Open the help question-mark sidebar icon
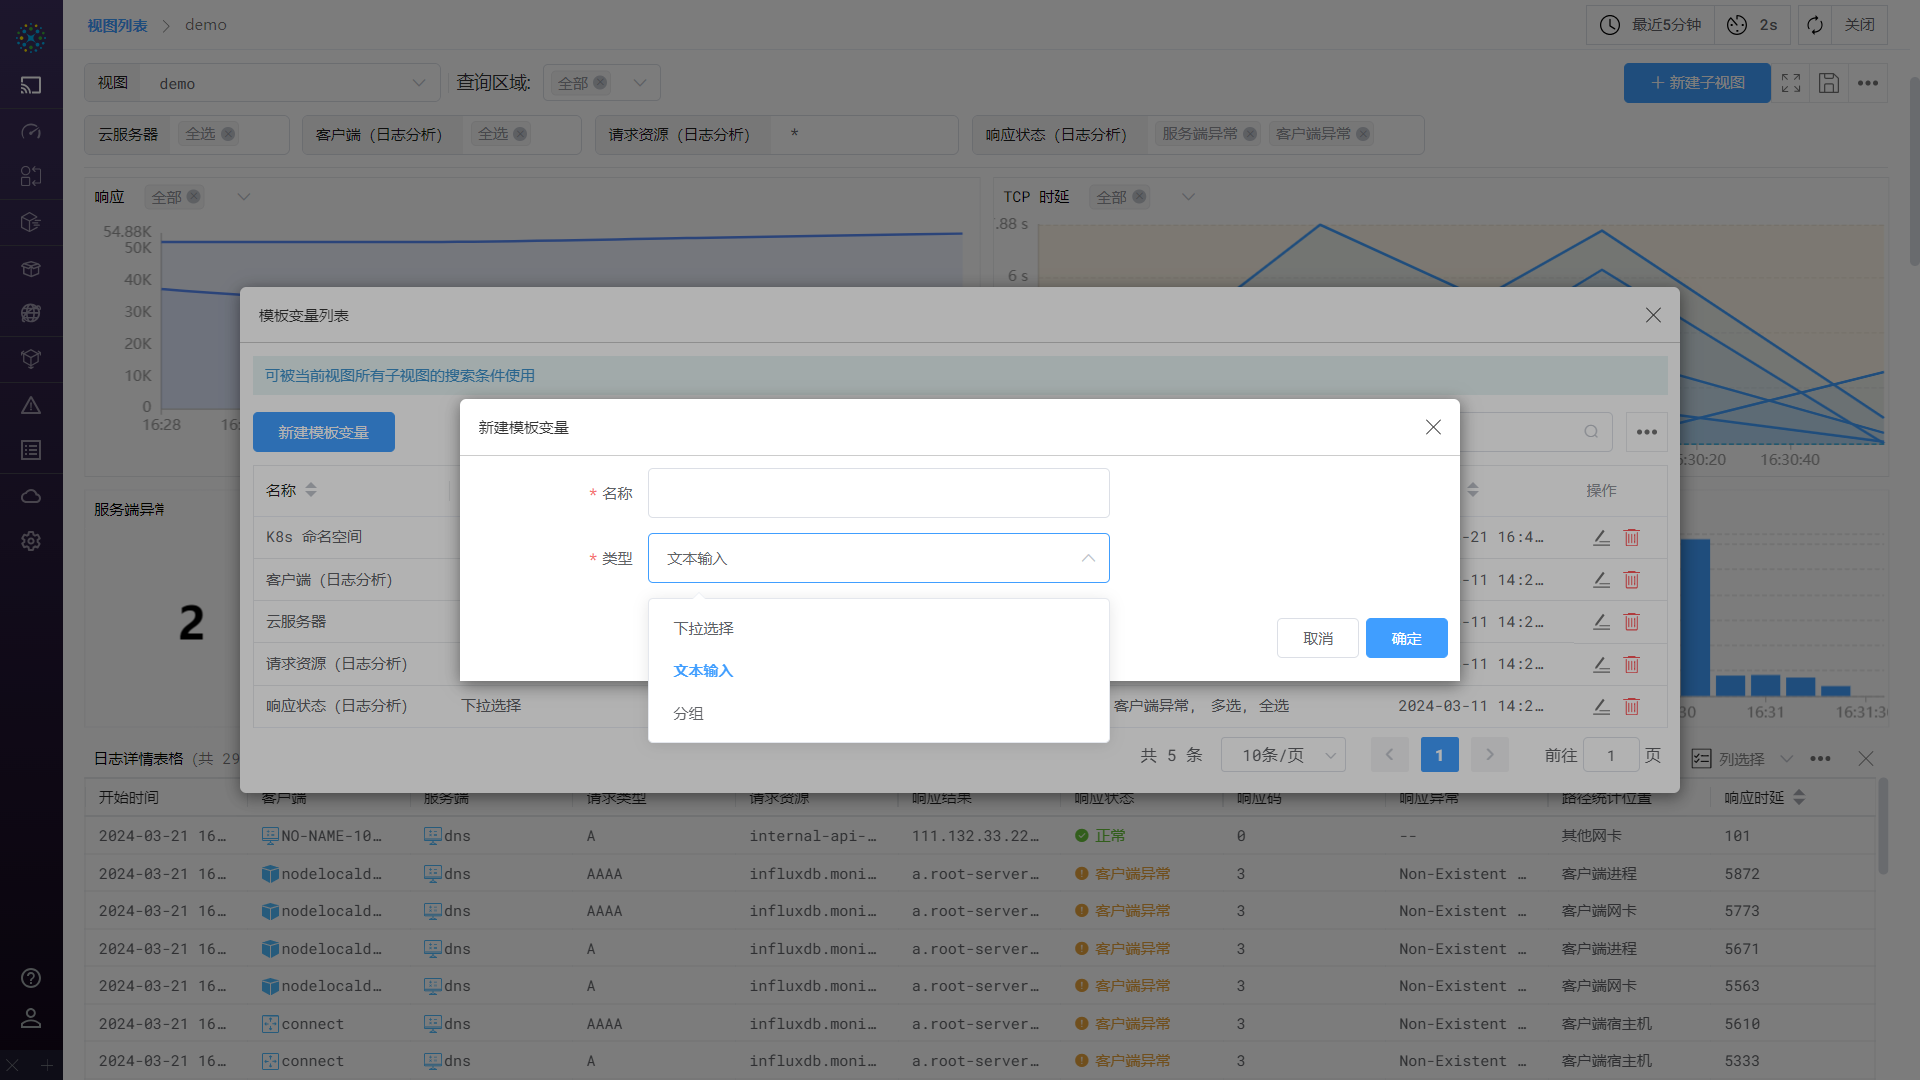Viewport: 1920px width, 1080px height. tap(31, 978)
